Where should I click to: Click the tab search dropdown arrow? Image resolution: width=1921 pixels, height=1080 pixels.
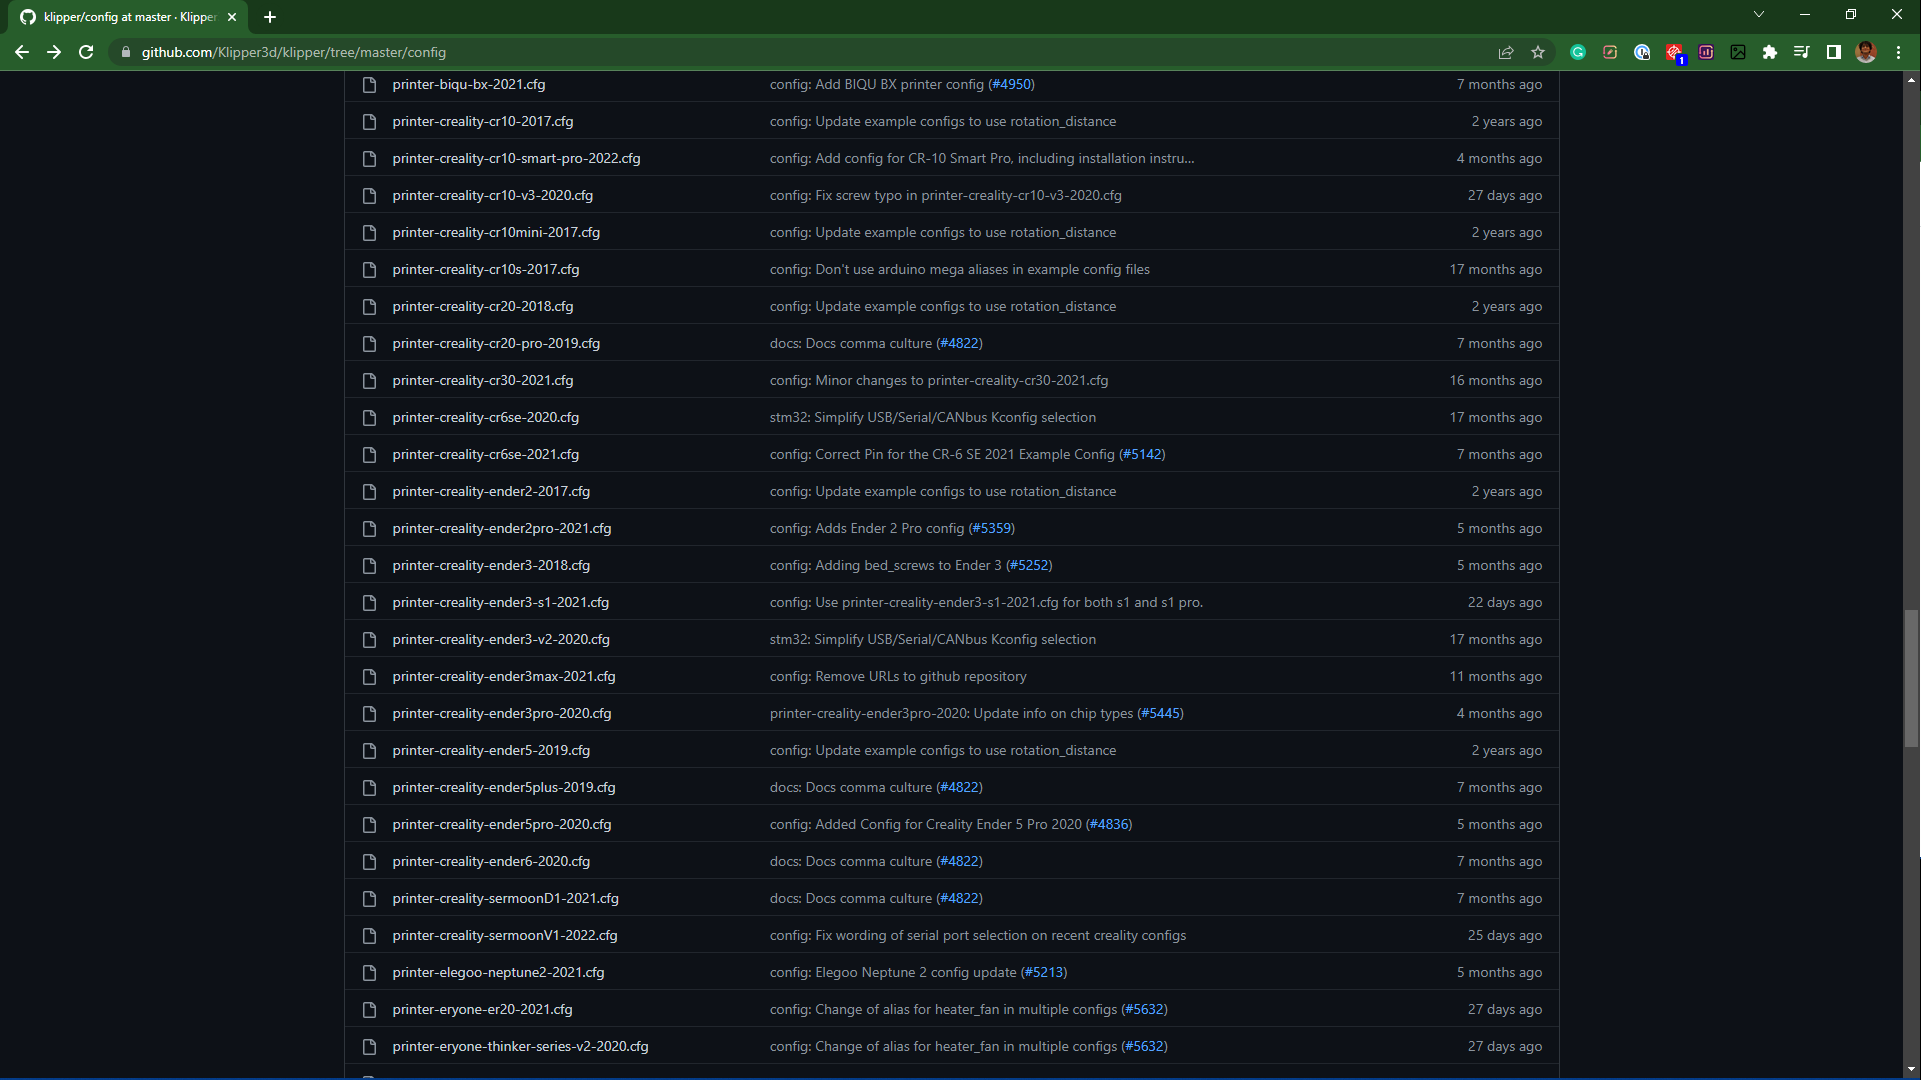tap(1759, 14)
